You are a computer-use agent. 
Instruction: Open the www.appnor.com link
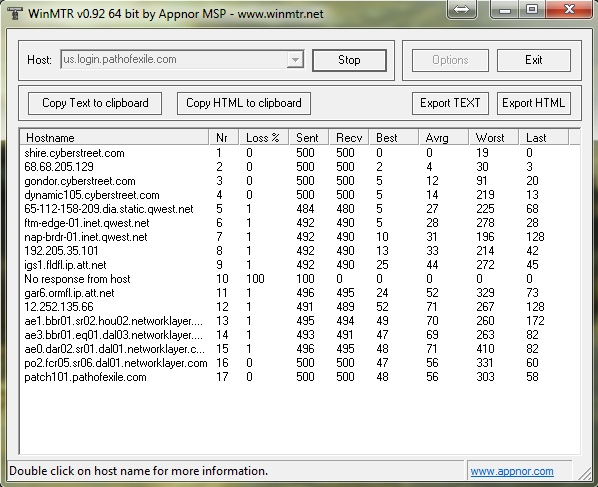tap(512, 471)
